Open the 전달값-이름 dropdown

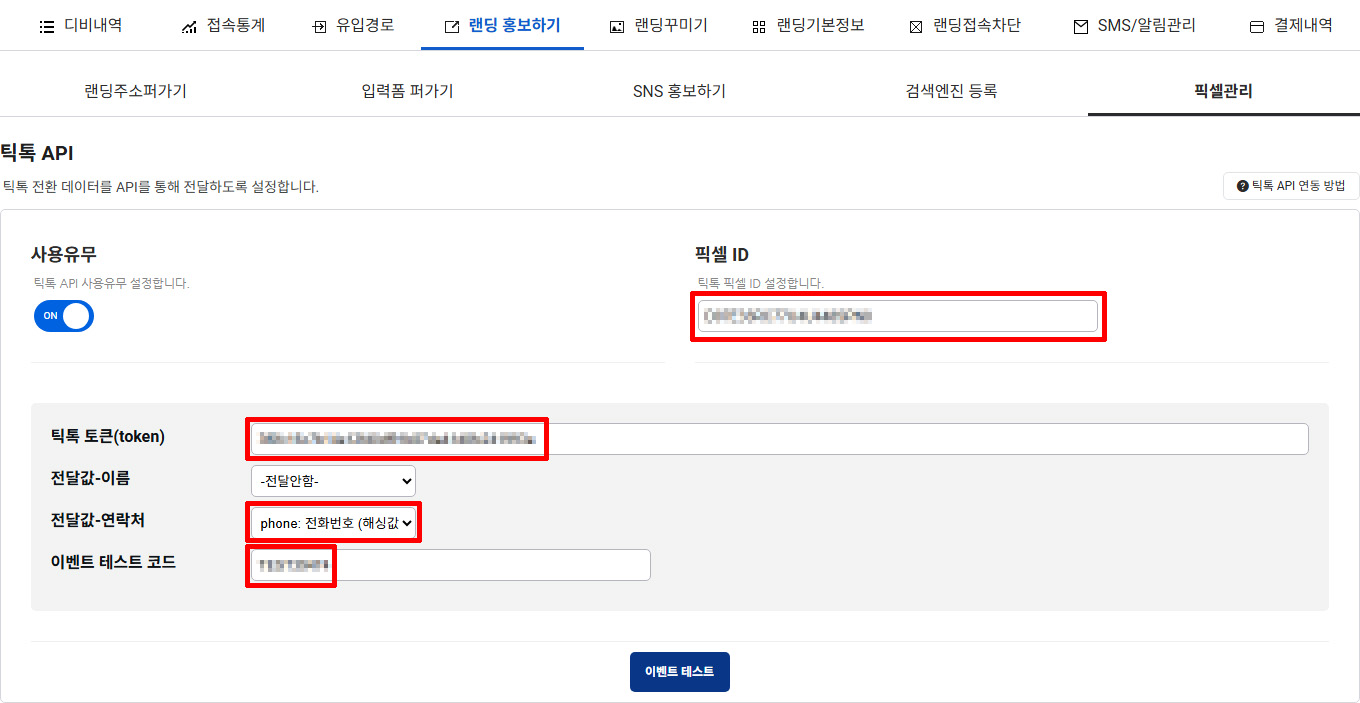point(333,481)
